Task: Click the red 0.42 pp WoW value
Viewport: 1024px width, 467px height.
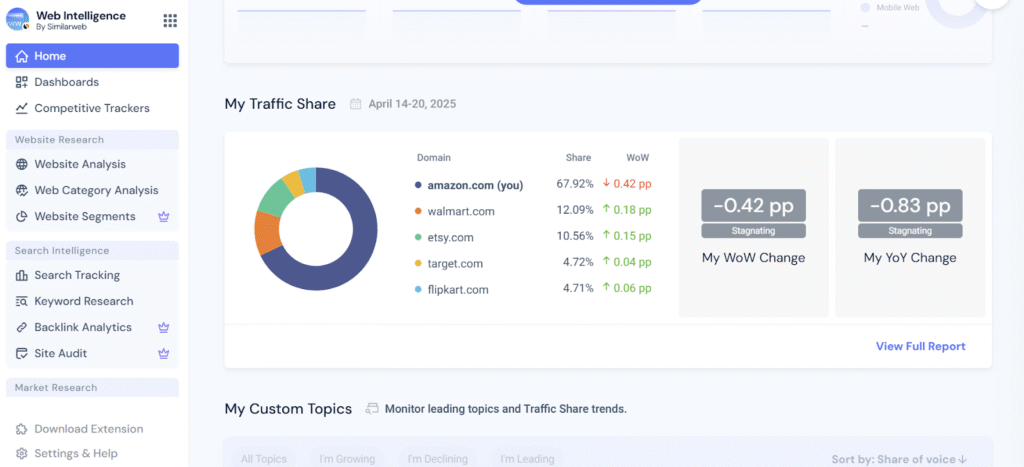Action: pyautogui.click(x=627, y=184)
